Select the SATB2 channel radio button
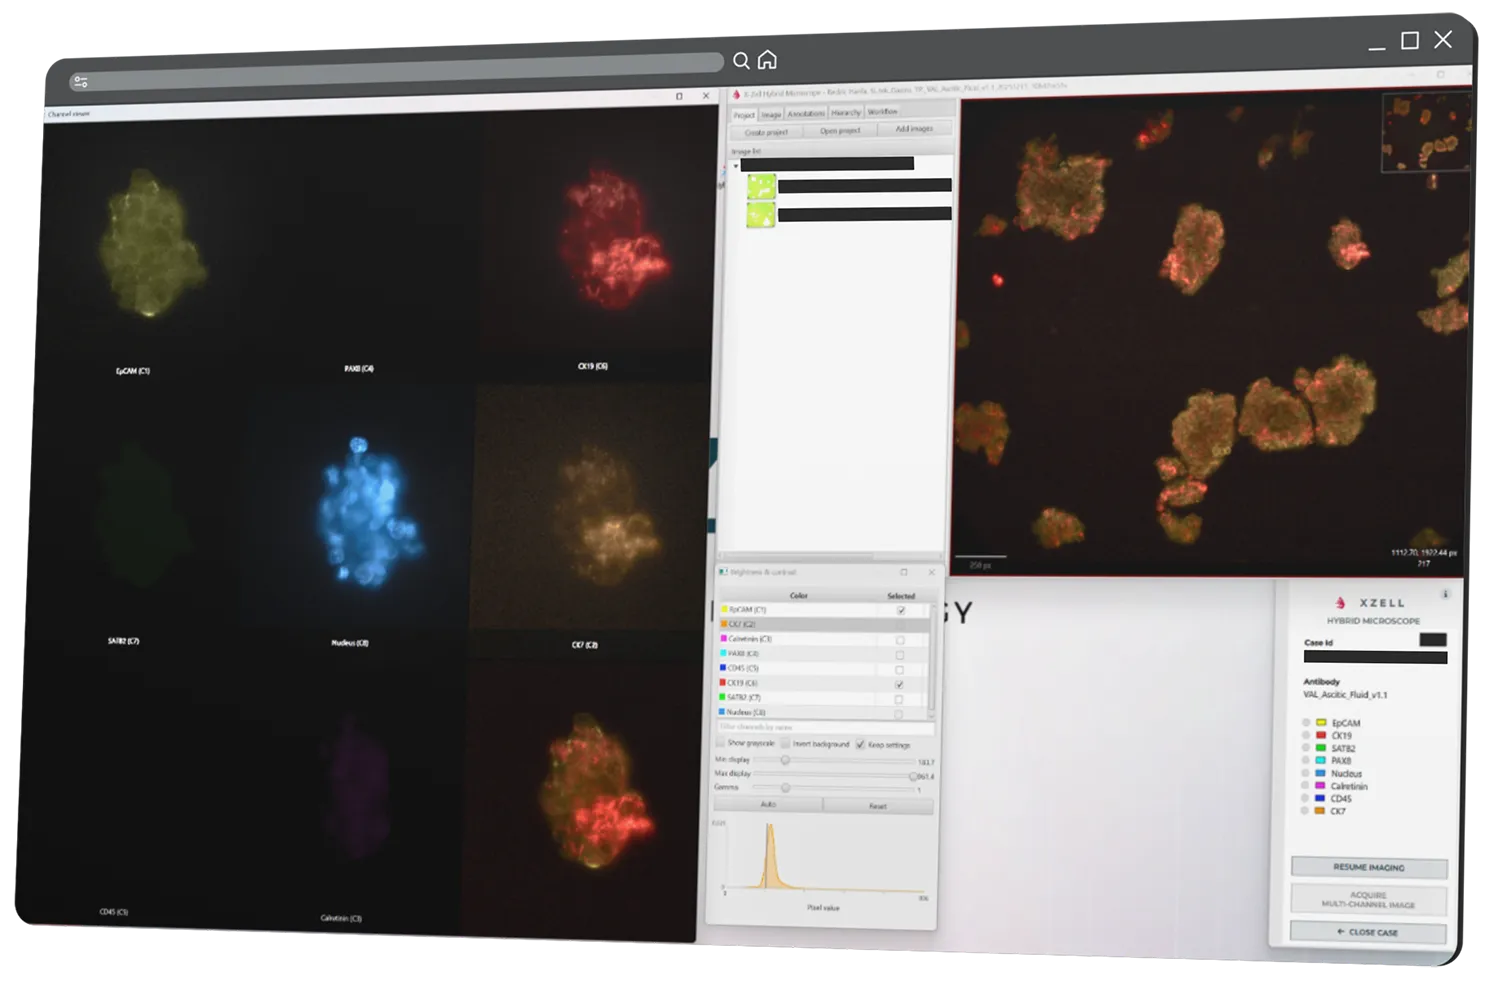Screen dimensions: 1500x983 [x=1306, y=748]
